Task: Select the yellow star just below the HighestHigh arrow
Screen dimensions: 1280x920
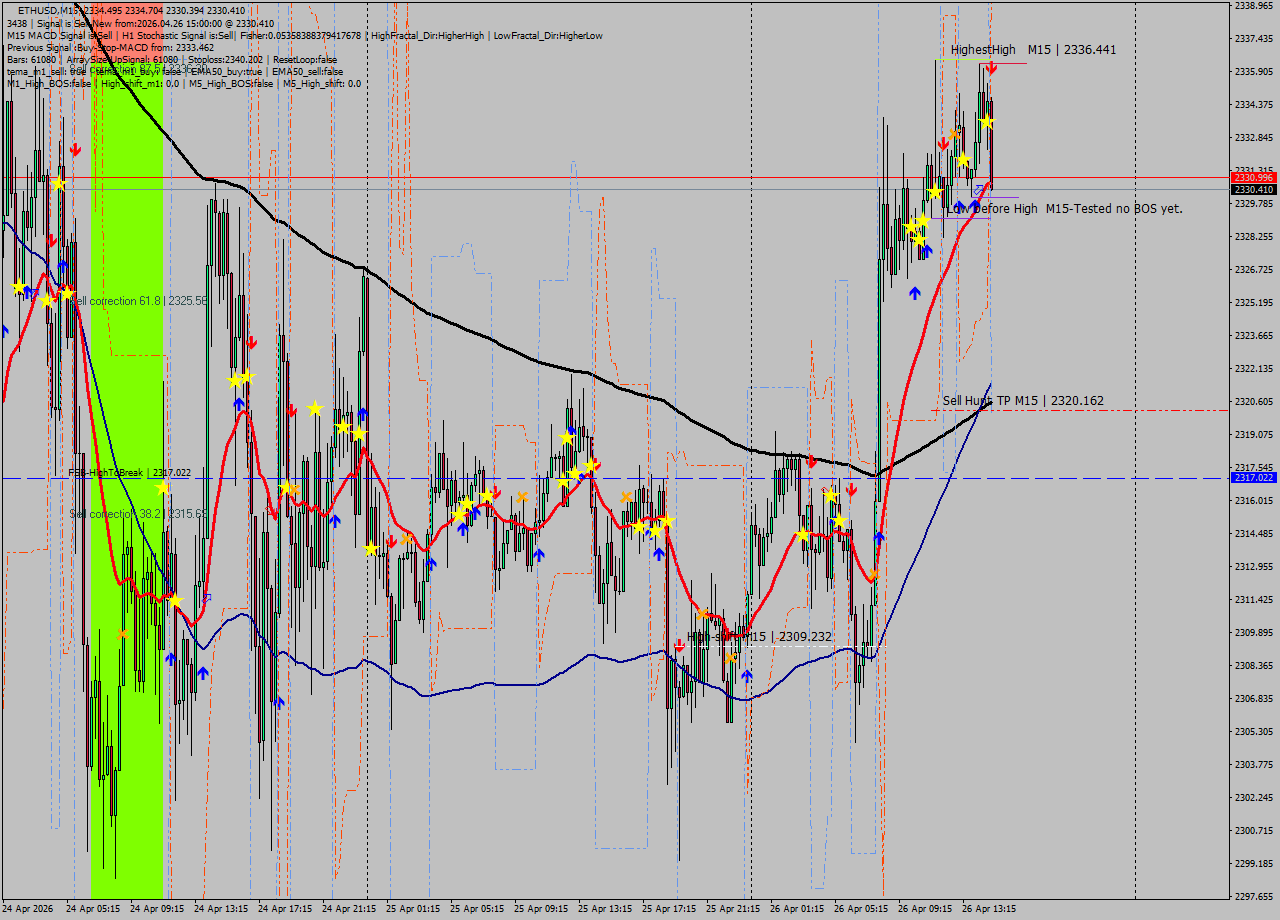Action: pos(987,122)
